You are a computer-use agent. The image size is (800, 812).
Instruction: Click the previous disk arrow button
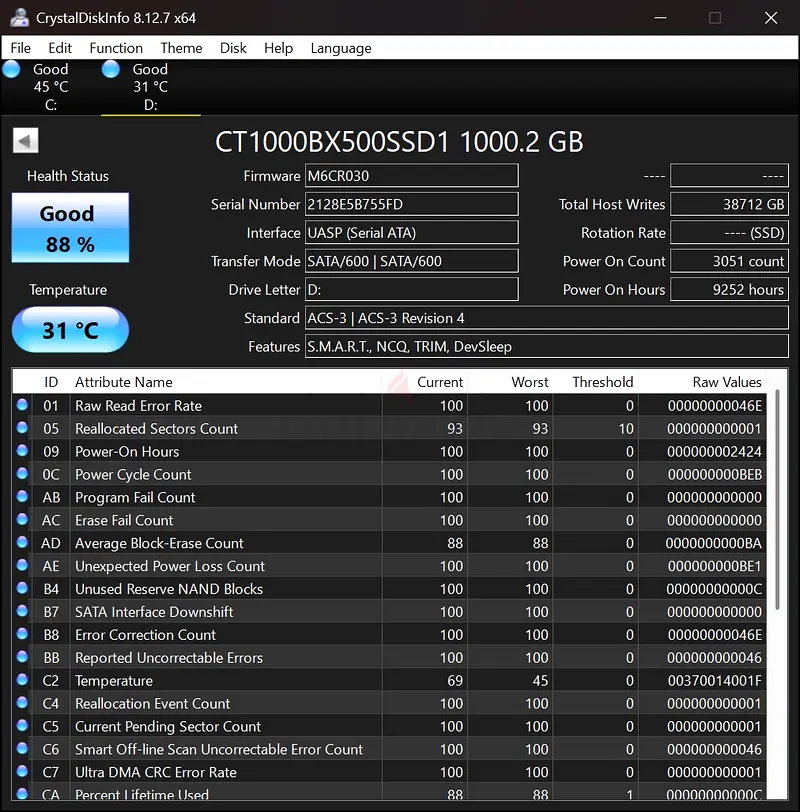tap(25, 140)
